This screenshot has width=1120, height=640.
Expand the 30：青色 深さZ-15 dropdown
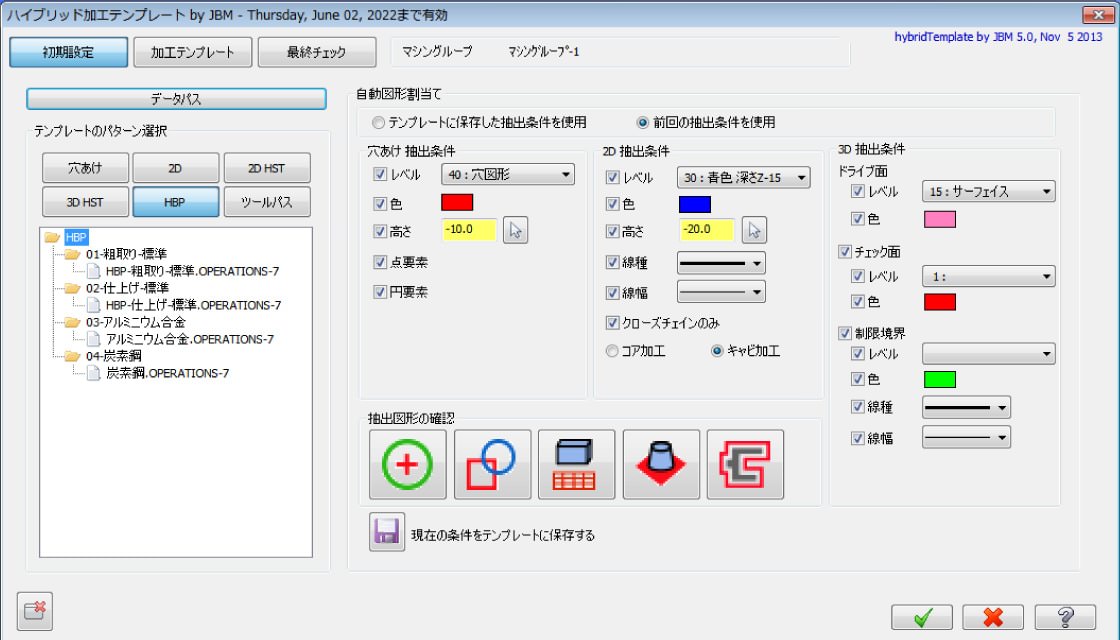(743, 178)
